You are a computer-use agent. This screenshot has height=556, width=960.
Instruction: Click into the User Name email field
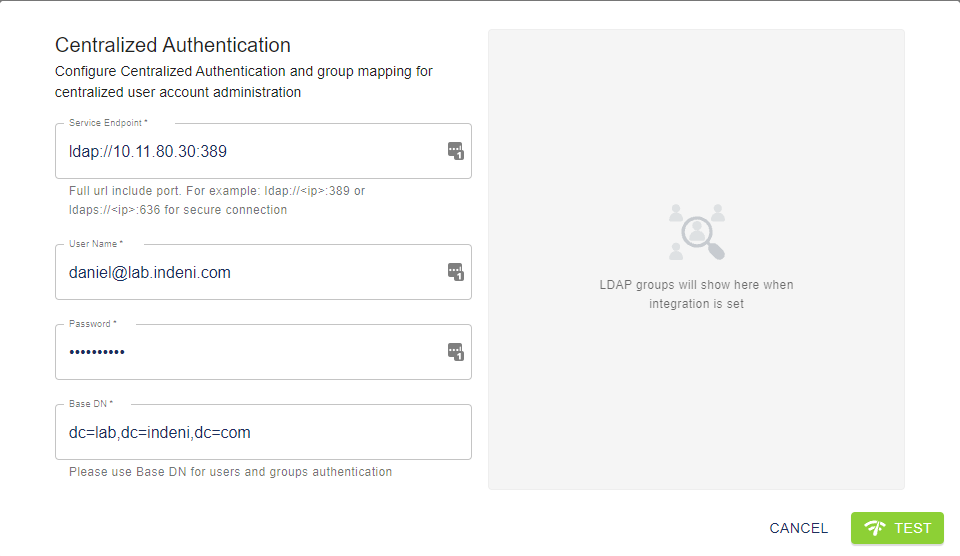coord(250,272)
